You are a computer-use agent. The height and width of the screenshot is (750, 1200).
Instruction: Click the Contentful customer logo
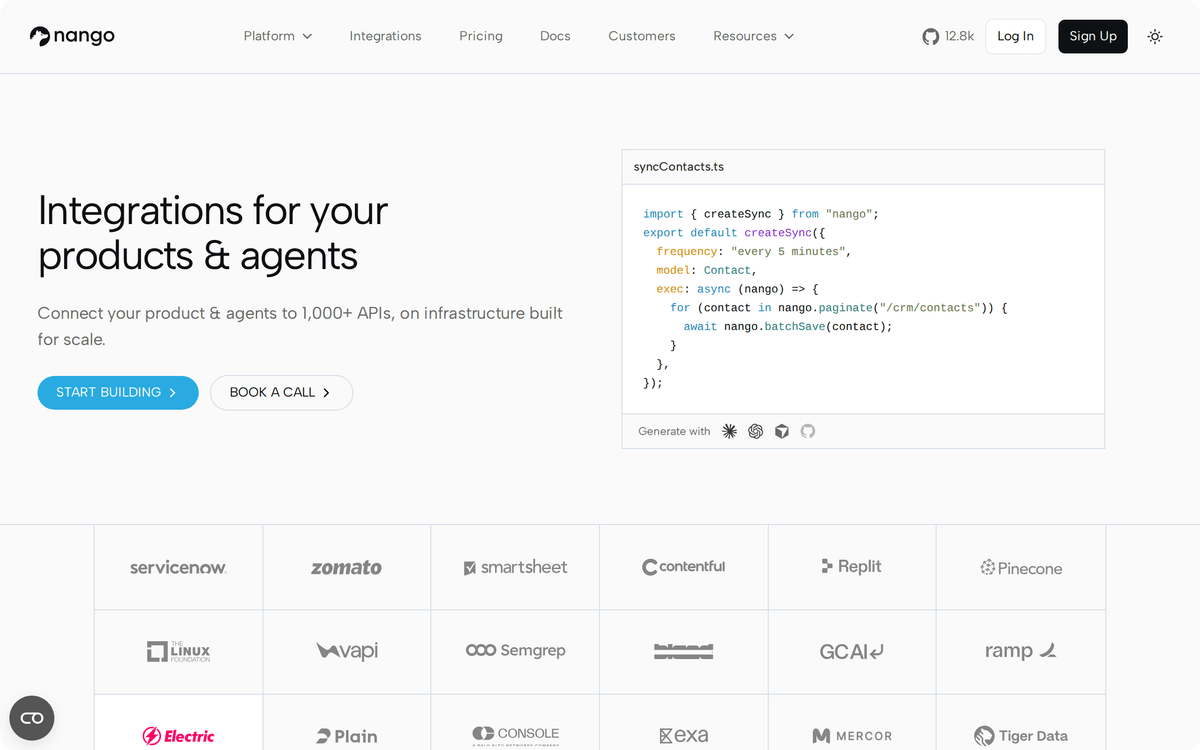684,567
